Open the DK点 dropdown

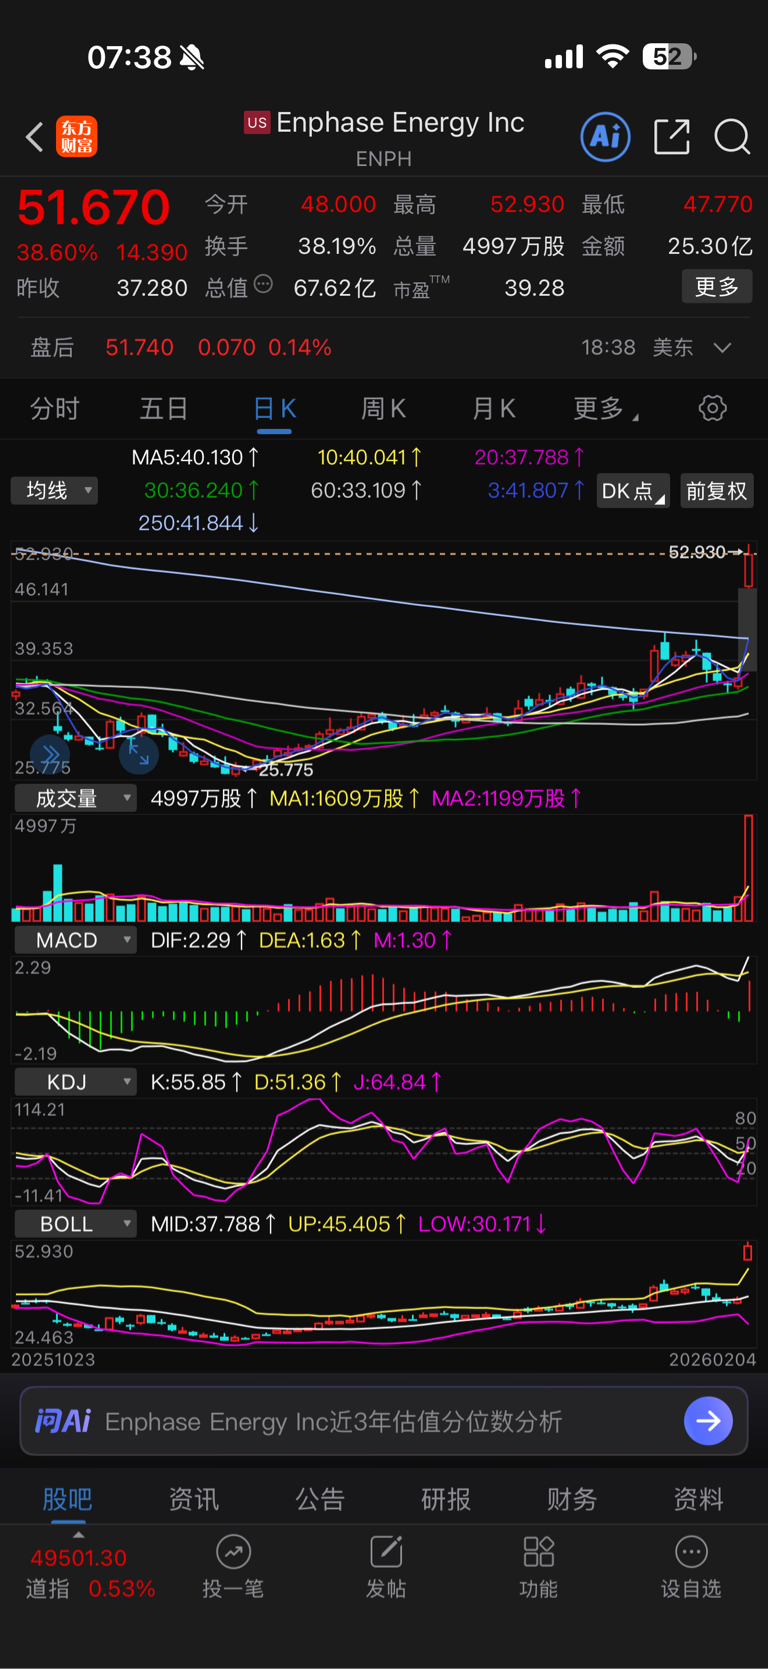(x=633, y=491)
